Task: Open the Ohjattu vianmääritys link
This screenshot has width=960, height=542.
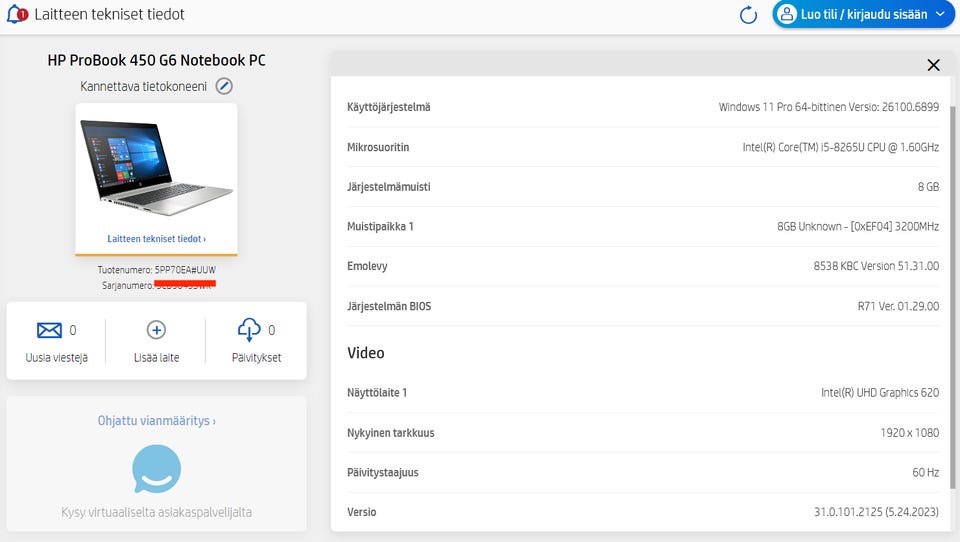Action: [x=156, y=421]
